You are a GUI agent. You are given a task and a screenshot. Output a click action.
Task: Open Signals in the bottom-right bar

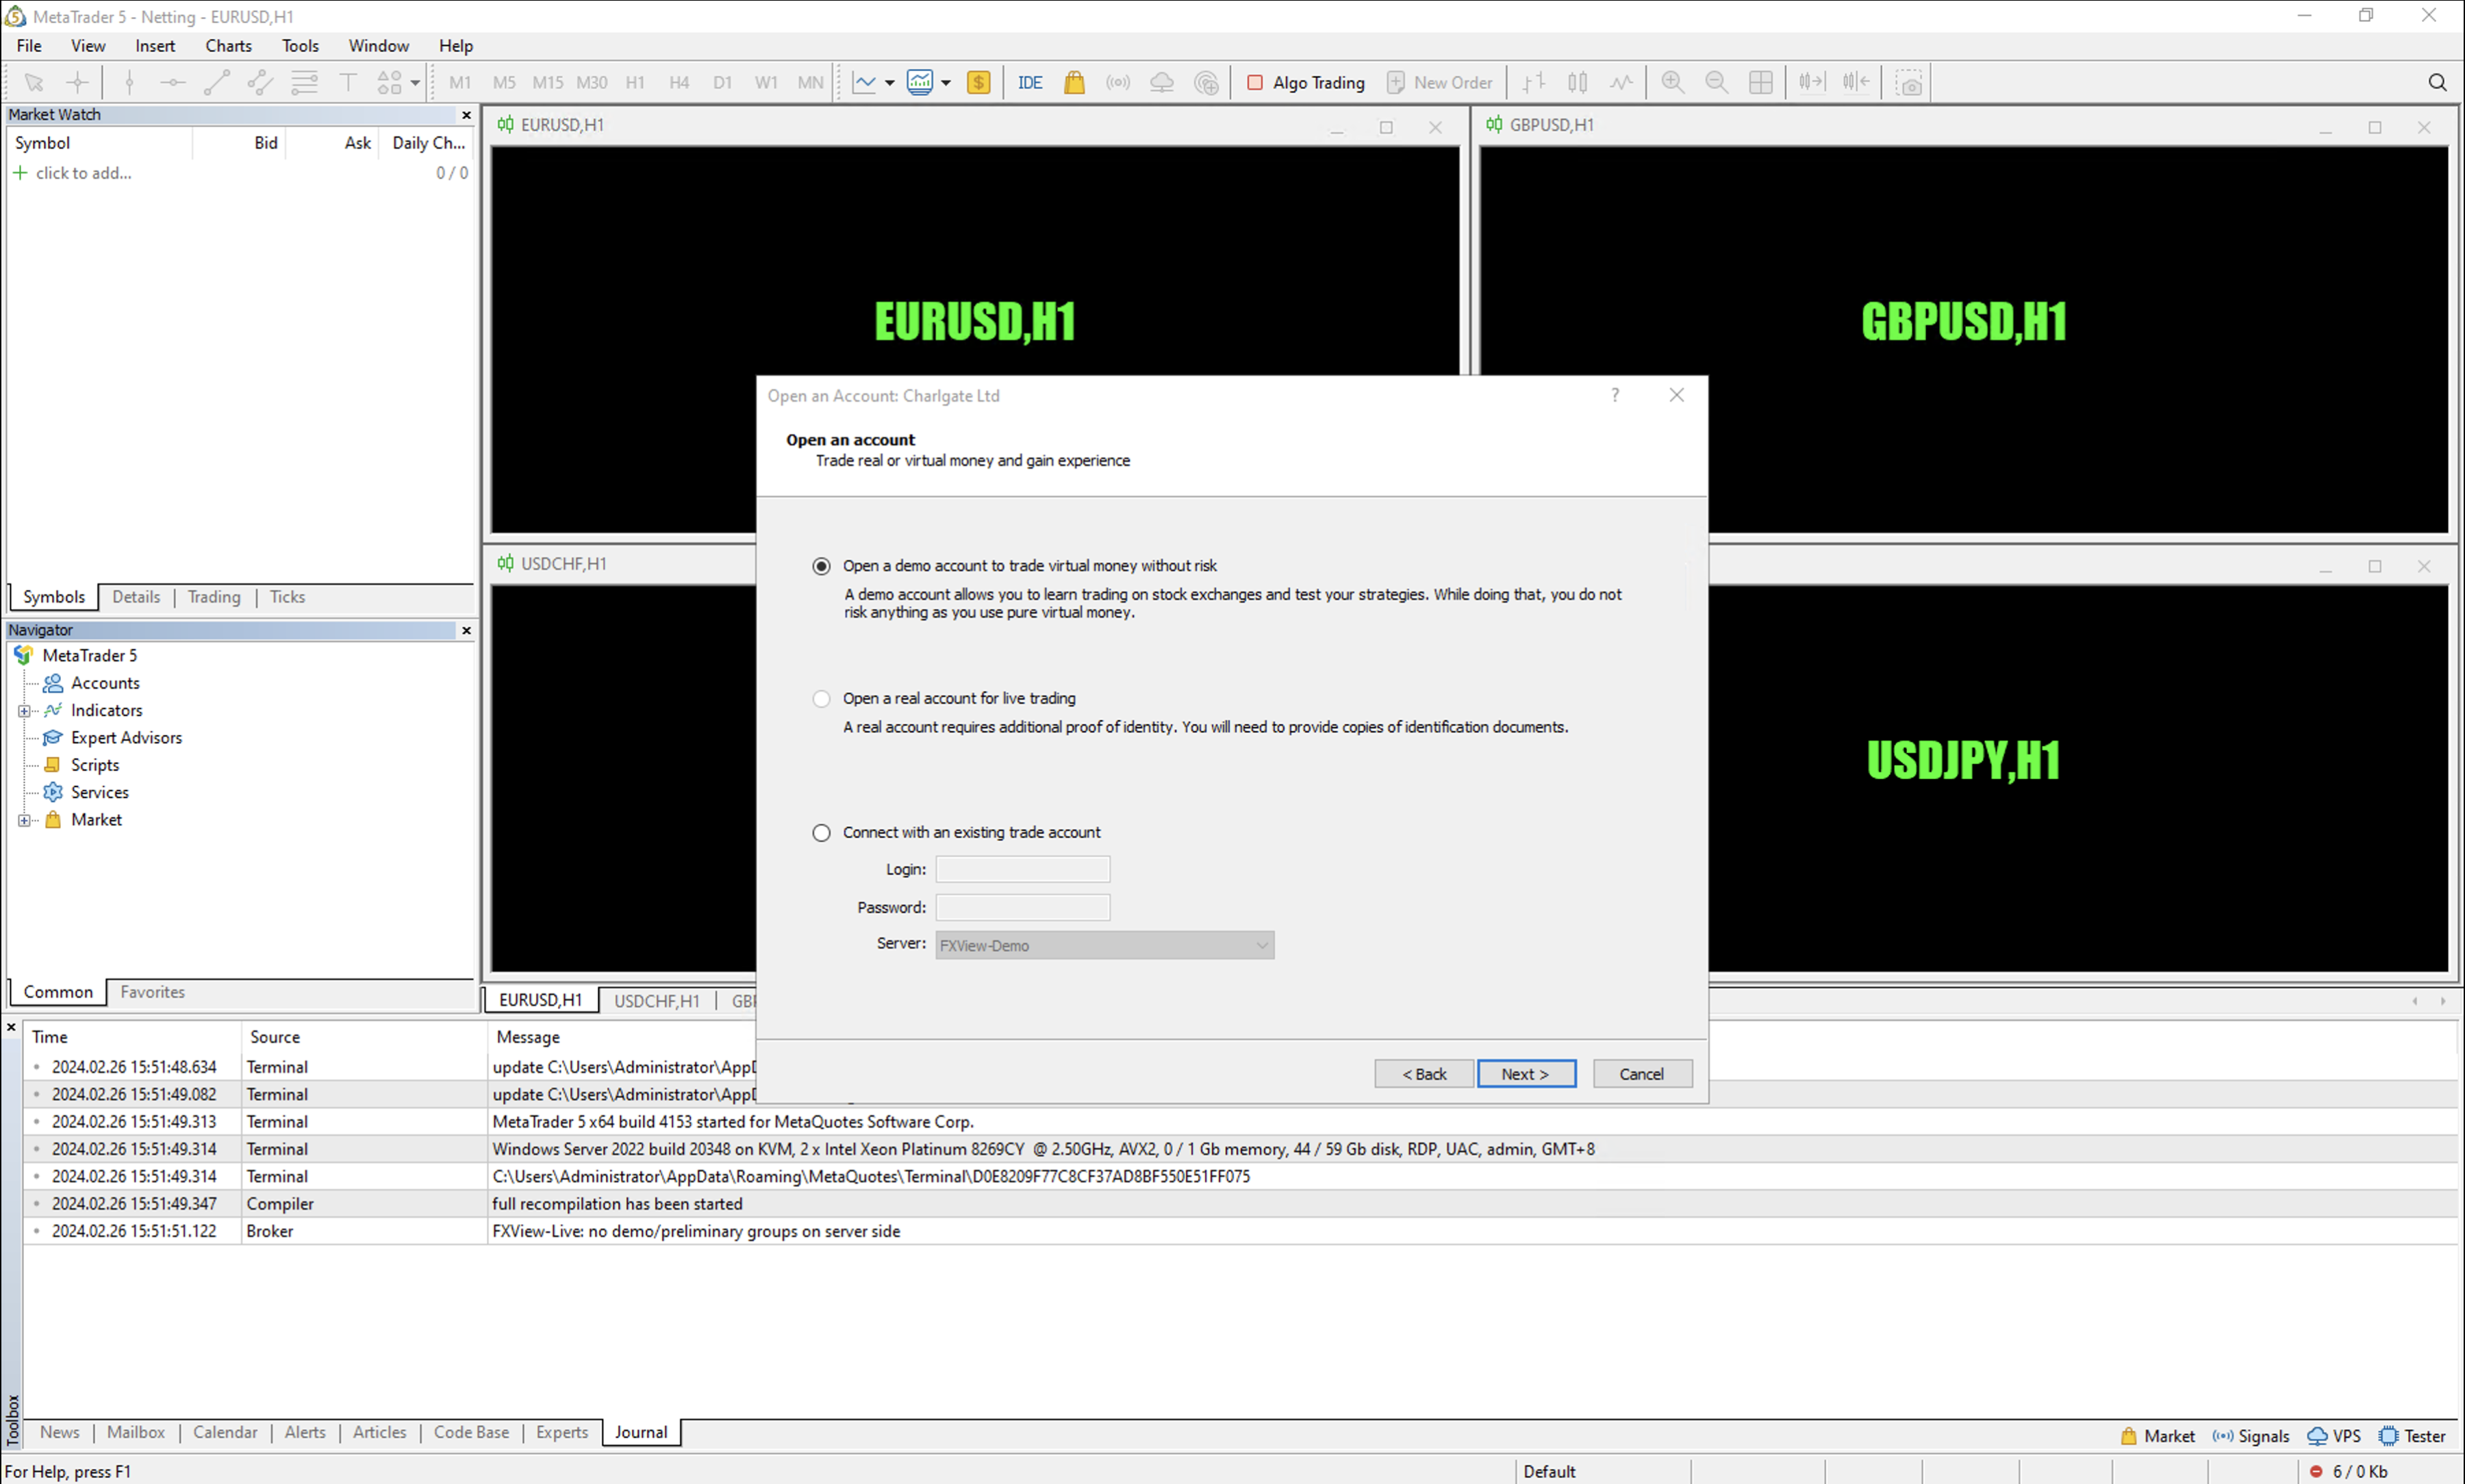(2251, 1436)
